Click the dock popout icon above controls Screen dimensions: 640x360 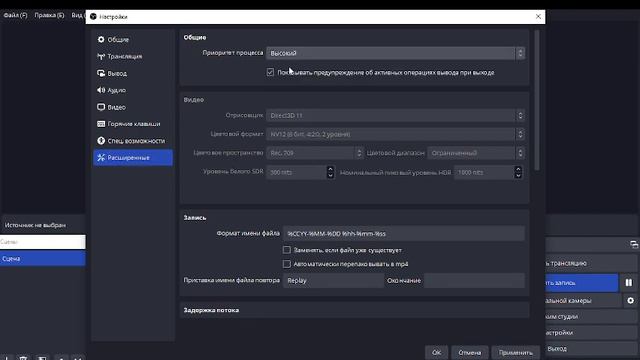click(x=633, y=244)
